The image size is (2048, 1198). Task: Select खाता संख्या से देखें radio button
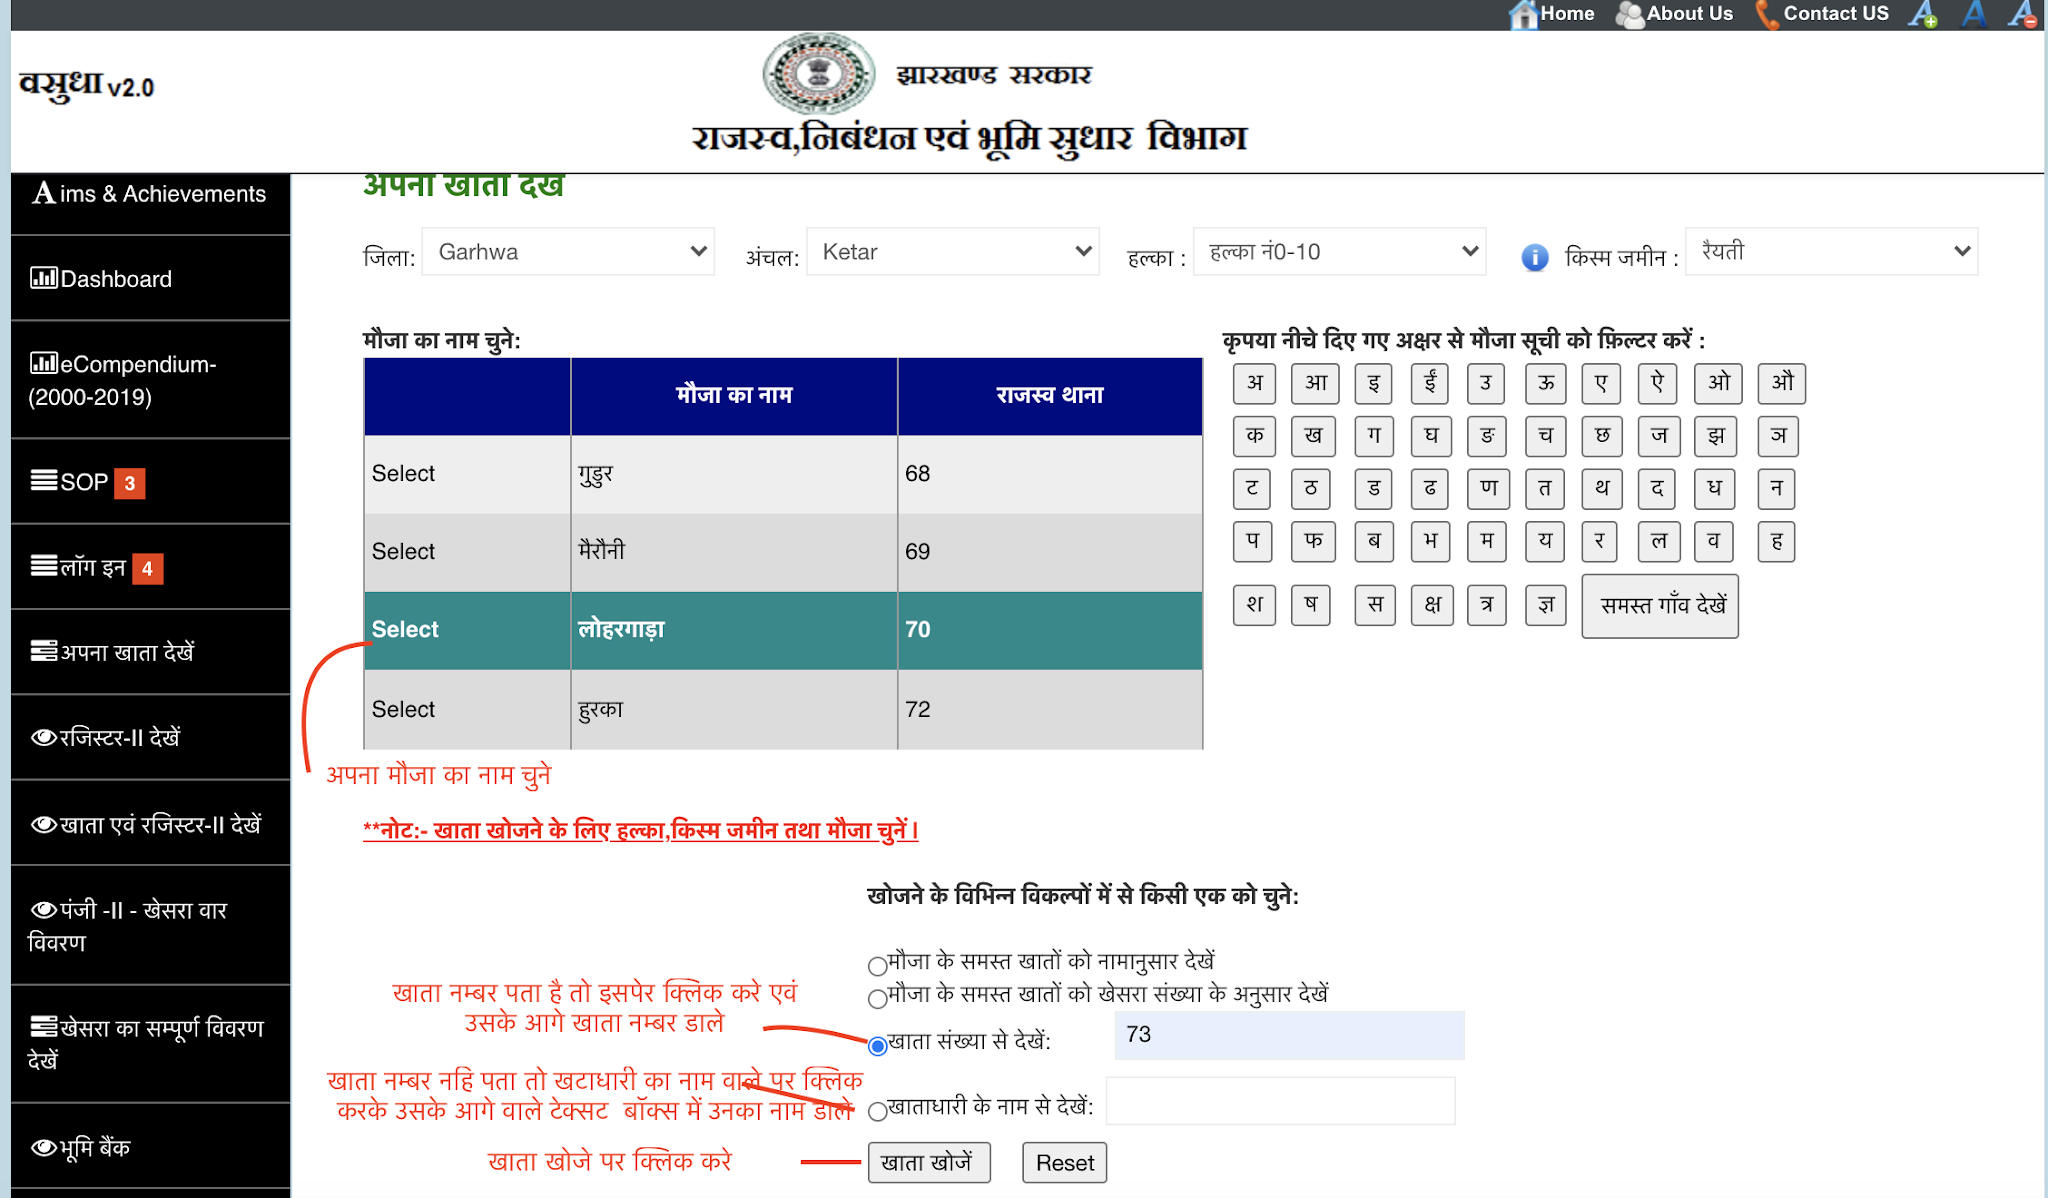point(878,1046)
